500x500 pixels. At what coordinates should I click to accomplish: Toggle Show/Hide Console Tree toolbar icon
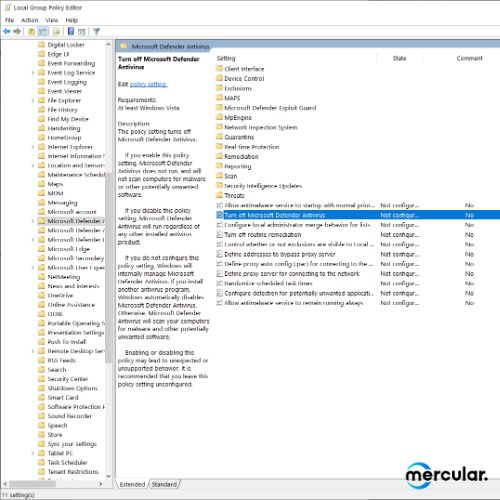43,32
